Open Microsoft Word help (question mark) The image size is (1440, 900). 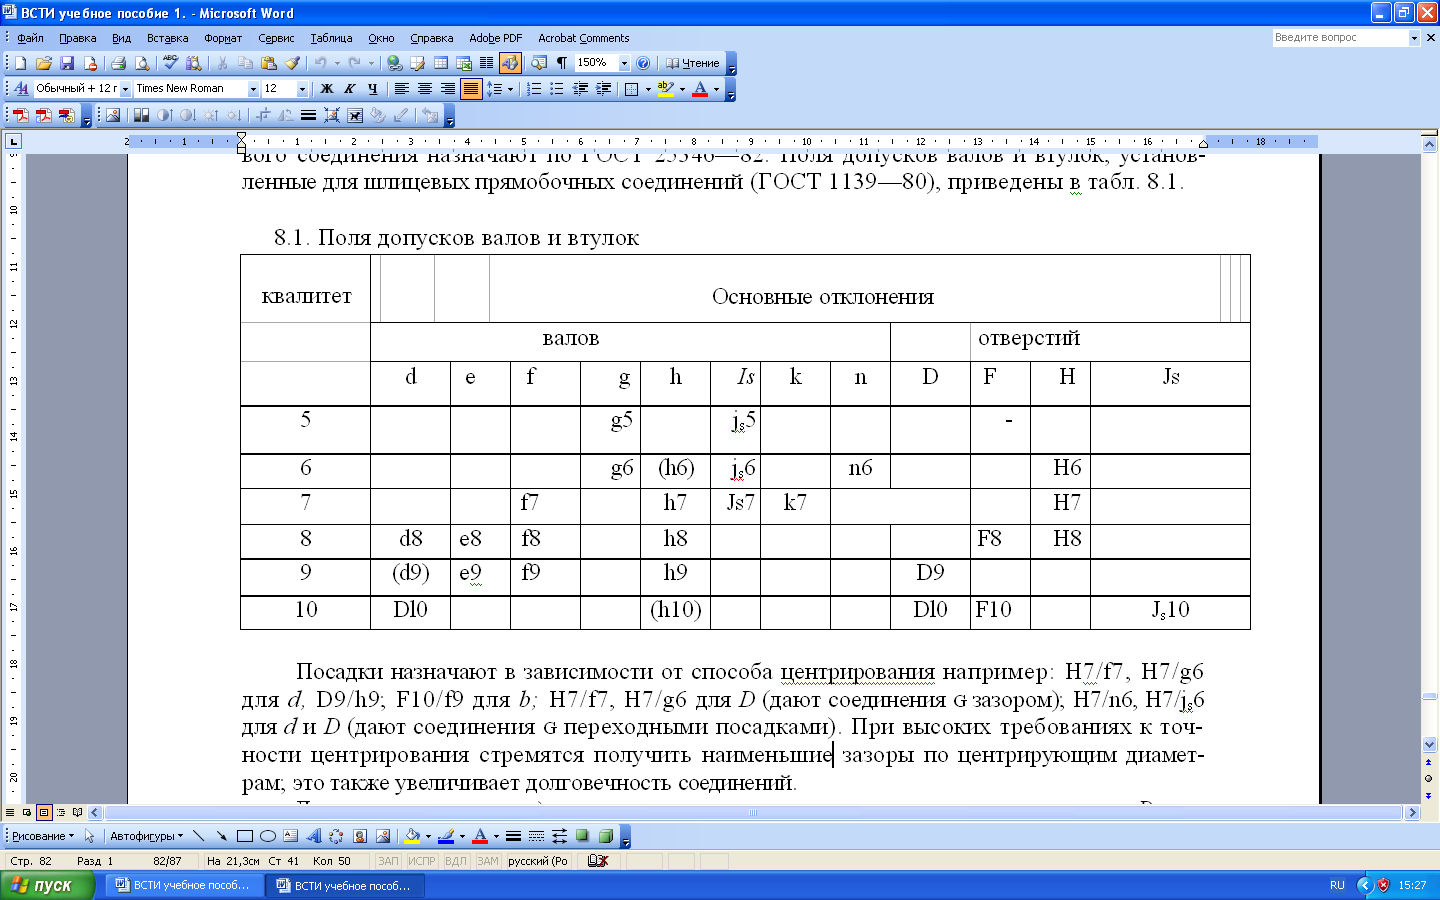pyautogui.click(x=643, y=63)
